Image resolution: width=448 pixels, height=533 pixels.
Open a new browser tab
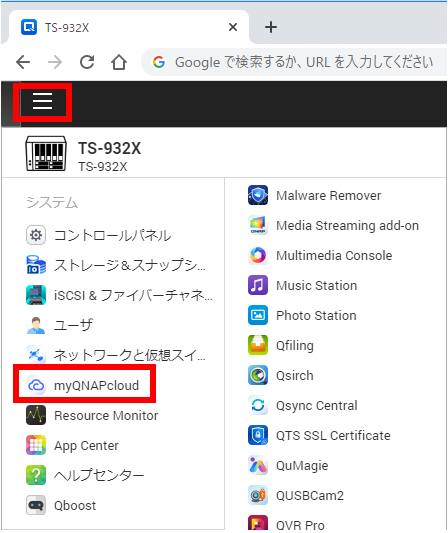coord(271,27)
